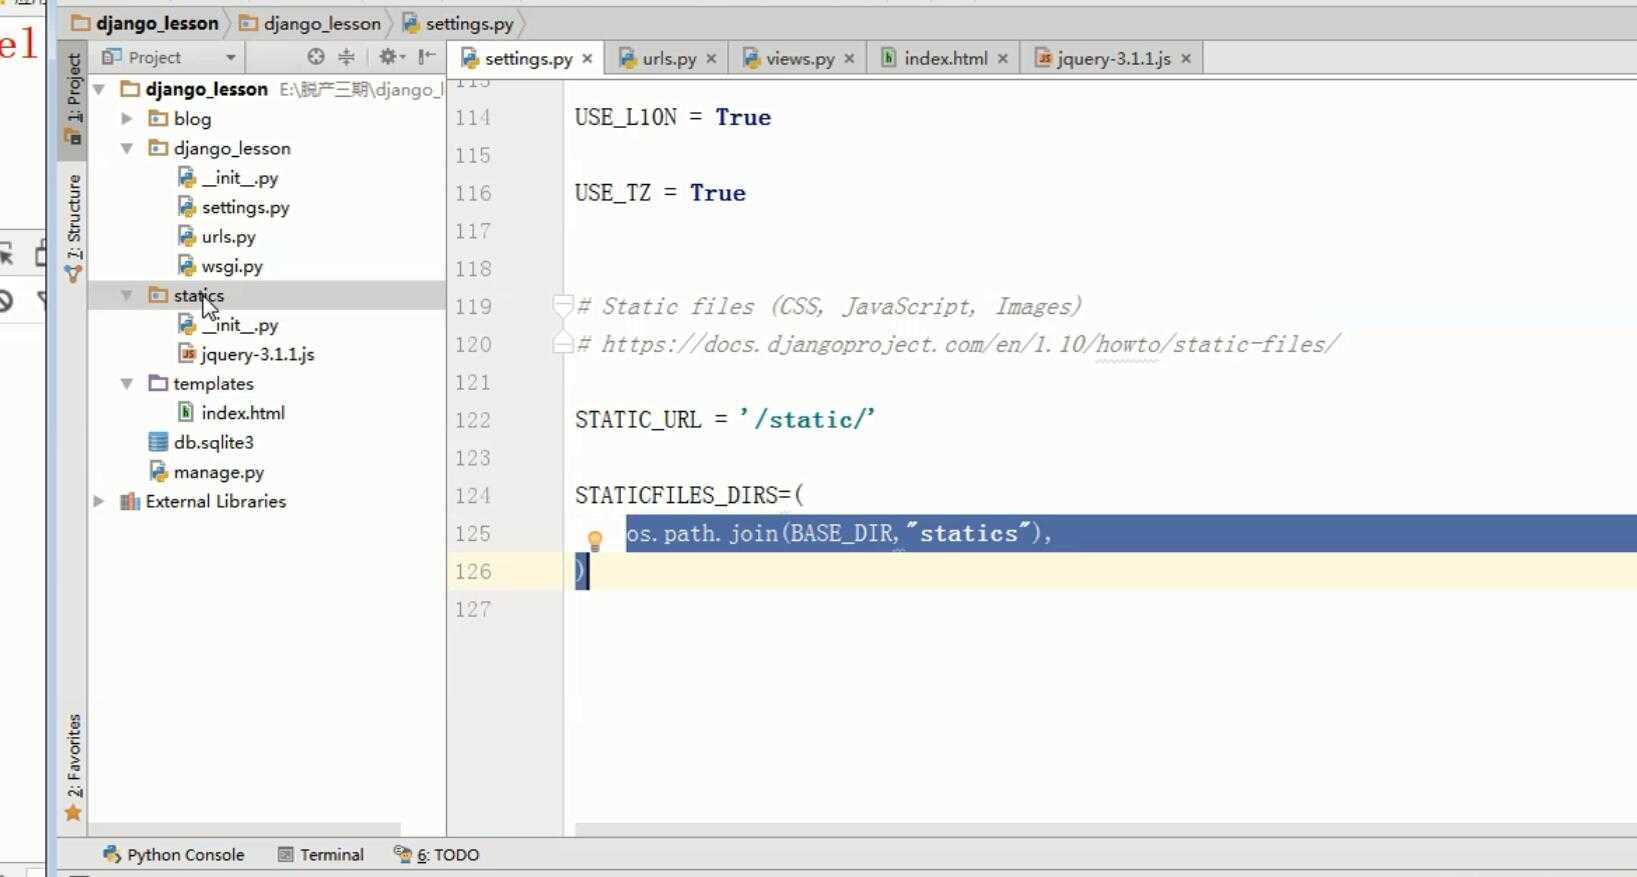Collapse the statics folder
1637x877 pixels.
pos(127,295)
